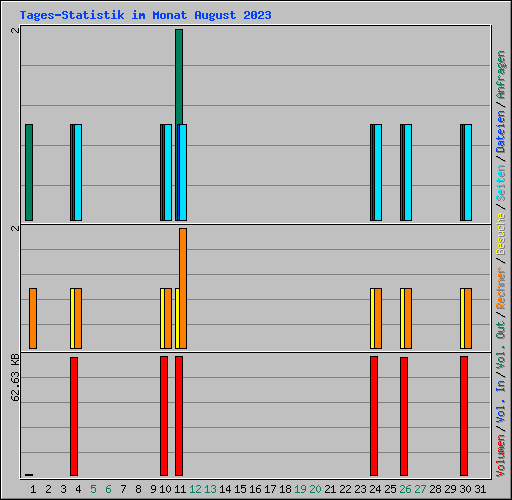Click the tall green Anfragen bar for day 11

[179, 77]
